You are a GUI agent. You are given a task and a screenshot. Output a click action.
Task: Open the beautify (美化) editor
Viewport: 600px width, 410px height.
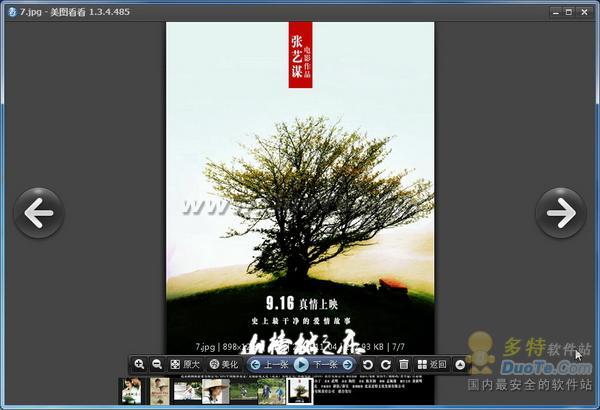224,364
